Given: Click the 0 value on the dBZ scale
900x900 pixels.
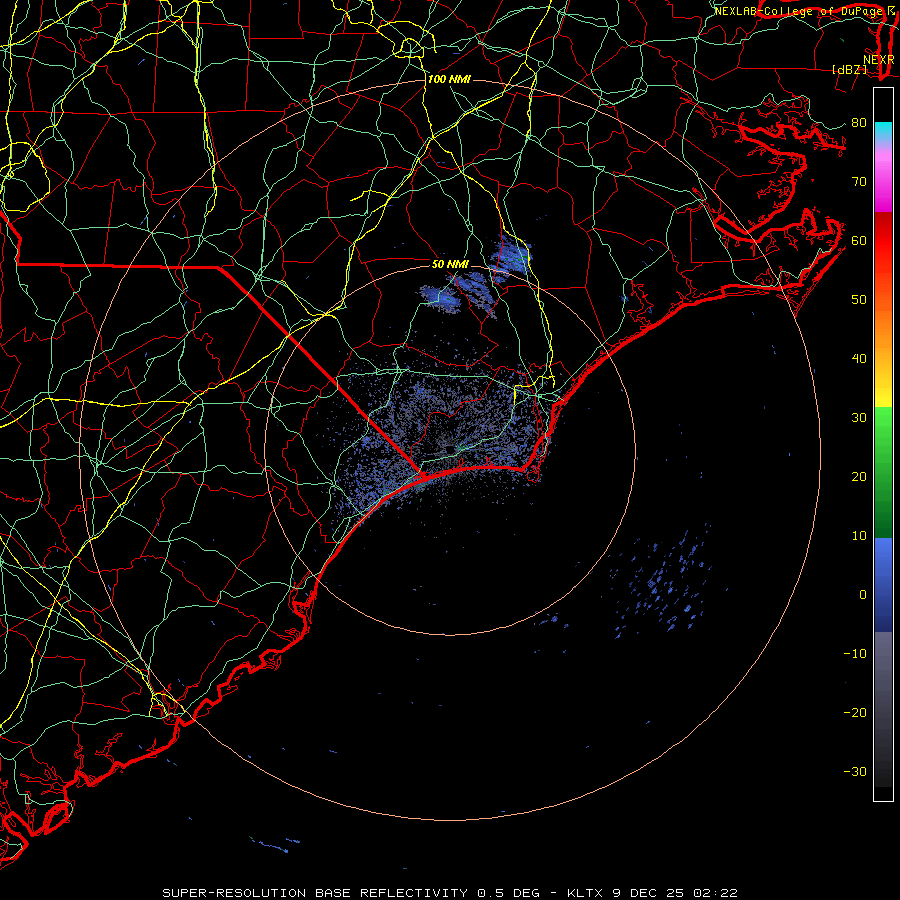Looking at the screenshot, I should click(863, 595).
